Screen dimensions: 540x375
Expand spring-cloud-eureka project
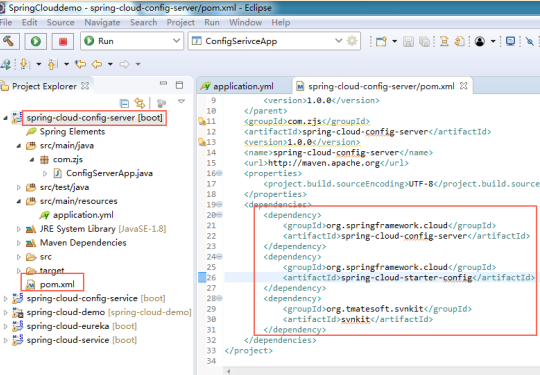coord(6,326)
